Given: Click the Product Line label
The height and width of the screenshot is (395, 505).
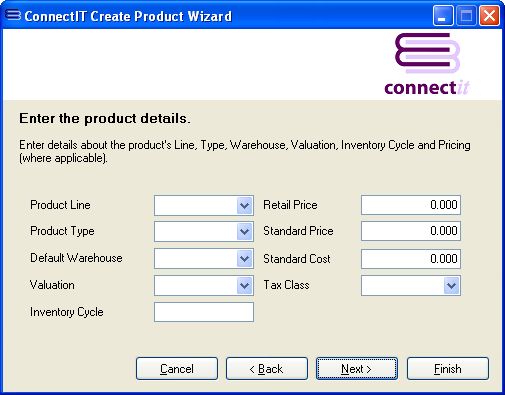Looking at the screenshot, I should pos(60,205).
